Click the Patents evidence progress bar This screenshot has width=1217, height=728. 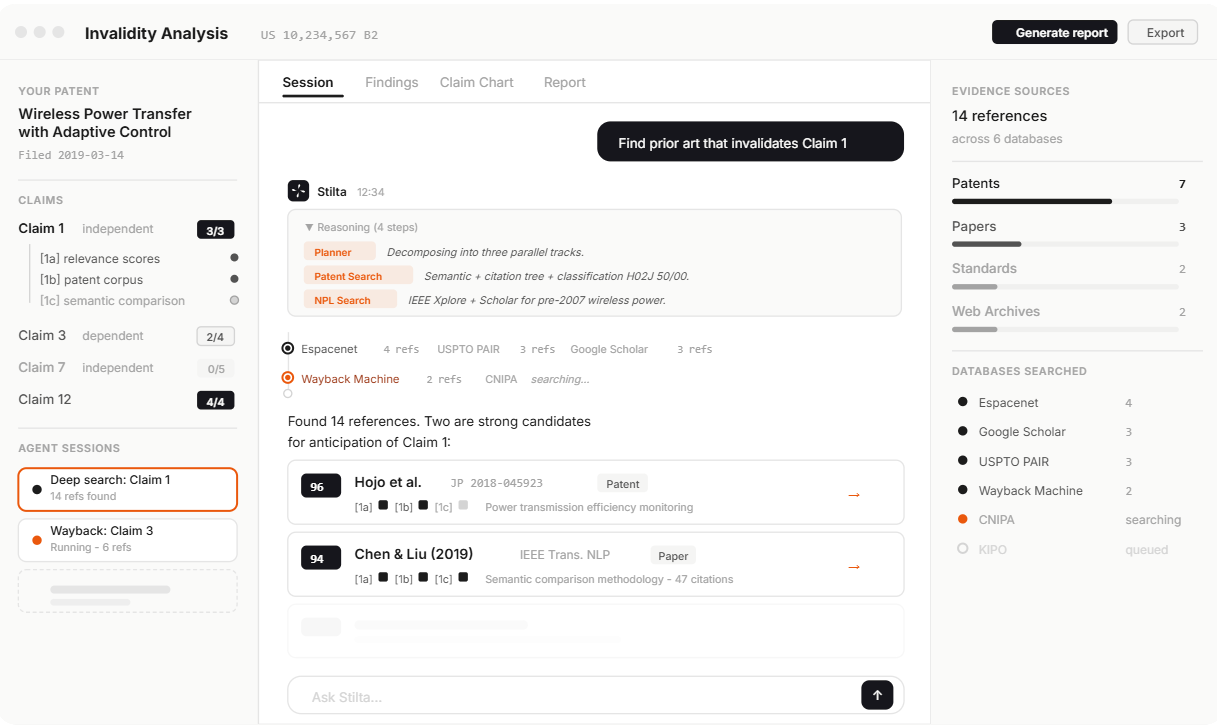(x=1064, y=201)
